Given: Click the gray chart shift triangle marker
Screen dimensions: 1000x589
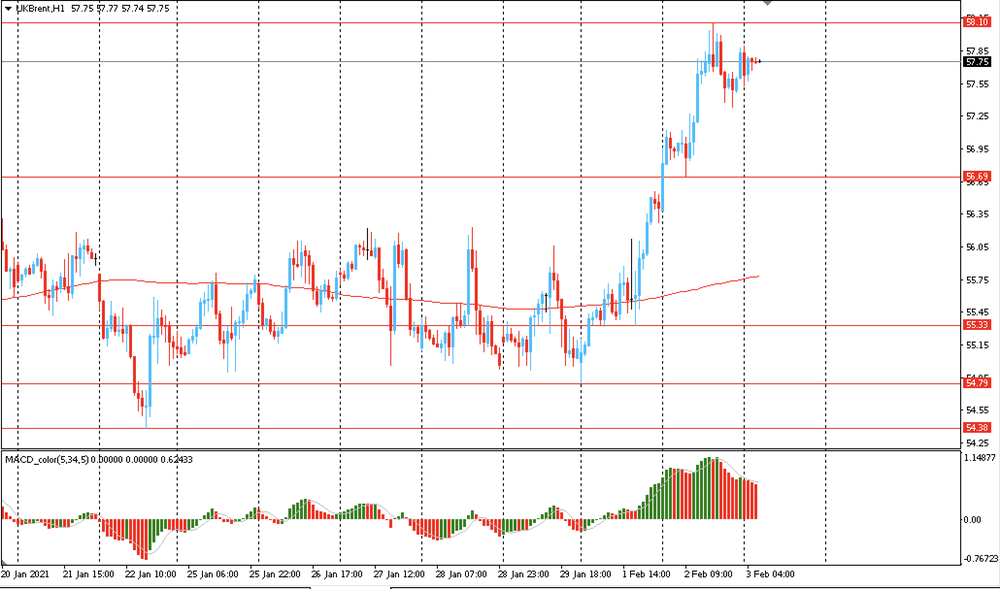Looking at the screenshot, I should 767,4.
